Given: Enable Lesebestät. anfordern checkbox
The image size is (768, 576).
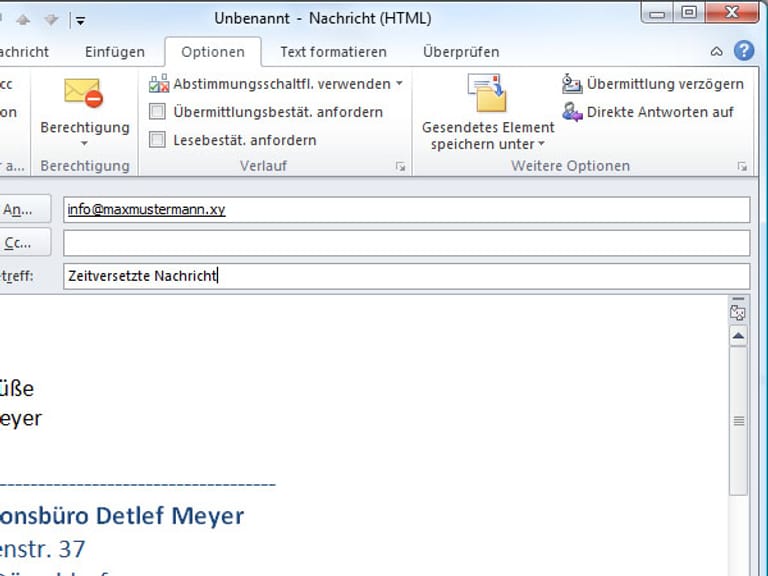Looking at the screenshot, I should coord(157,140).
